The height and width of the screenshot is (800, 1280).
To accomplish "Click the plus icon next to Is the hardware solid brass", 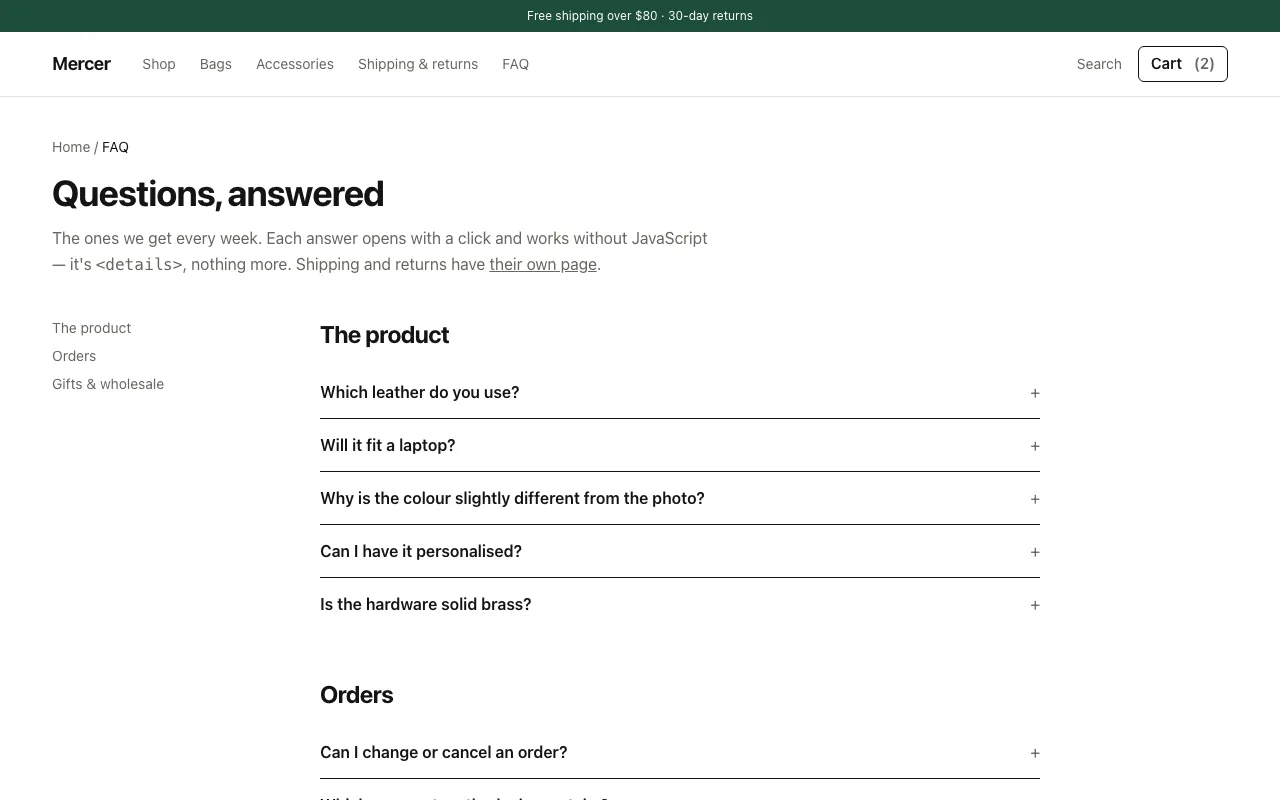I will [x=1035, y=605].
